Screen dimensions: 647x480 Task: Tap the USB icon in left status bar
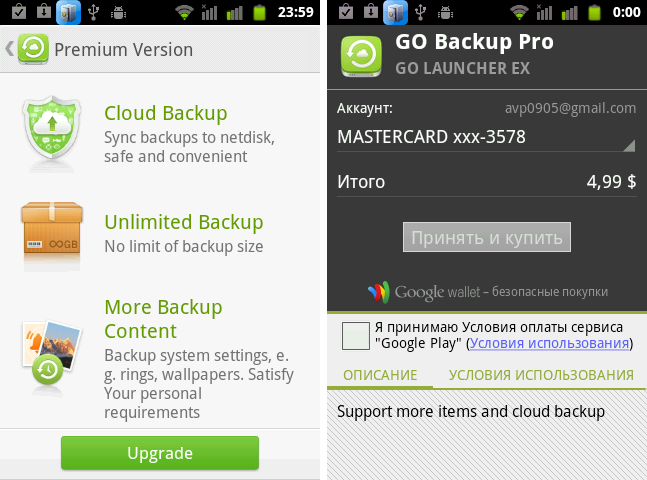(95, 13)
